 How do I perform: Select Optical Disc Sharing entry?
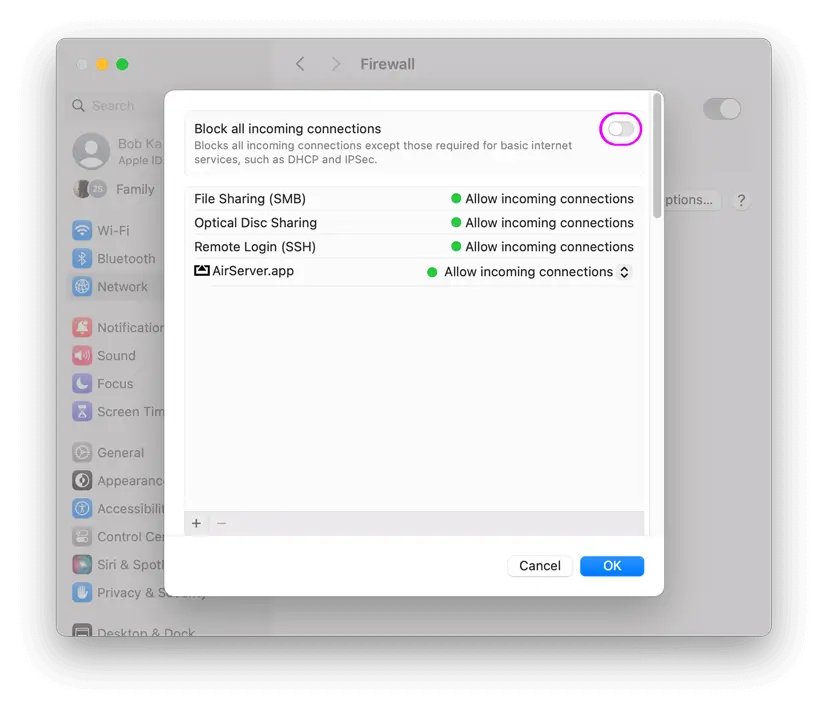click(414, 223)
